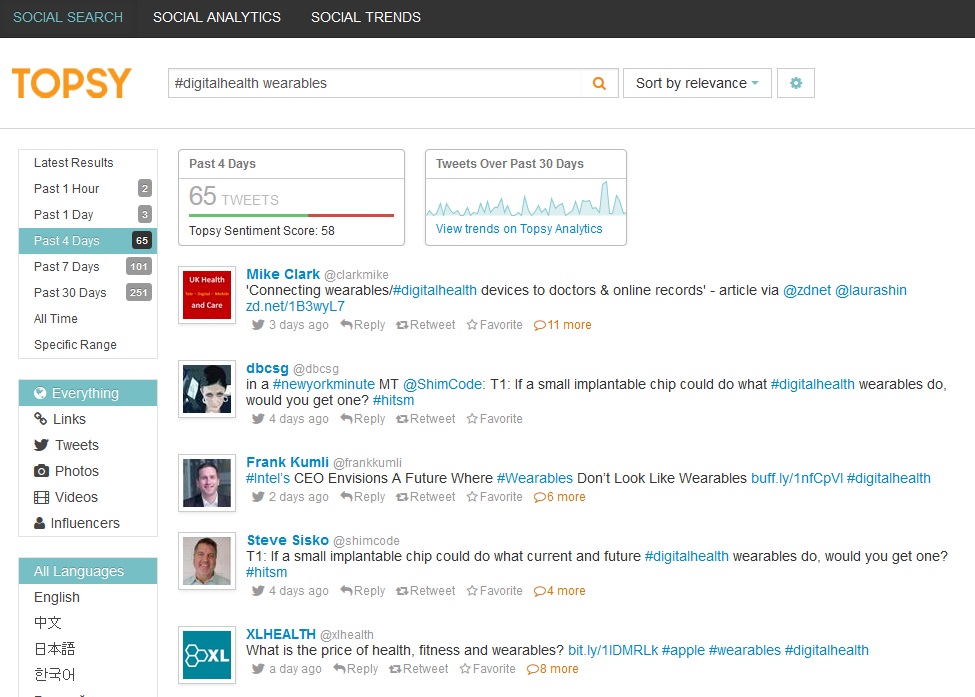Select Past 1 Day filter
The image size is (975, 697).
pos(88,215)
